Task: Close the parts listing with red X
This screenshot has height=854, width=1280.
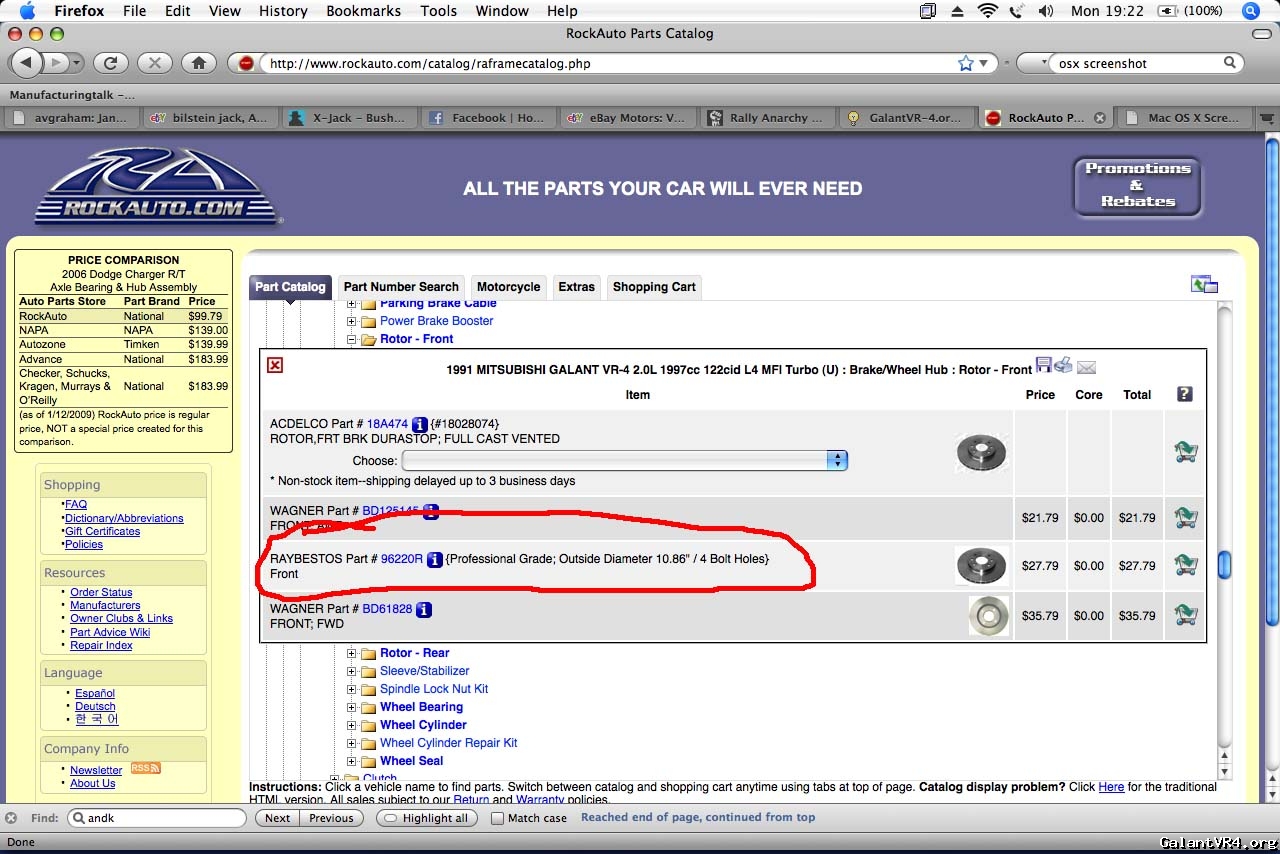Action: pos(275,365)
